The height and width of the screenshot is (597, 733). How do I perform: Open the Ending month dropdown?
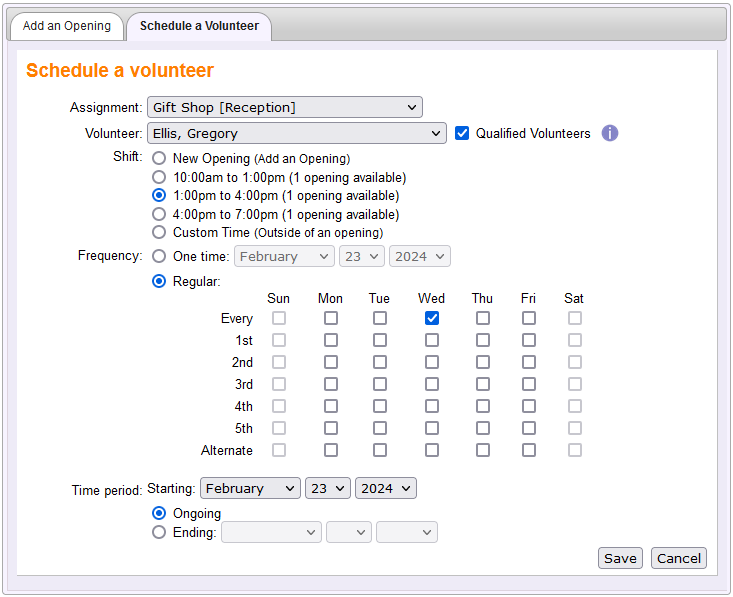click(x=271, y=532)
